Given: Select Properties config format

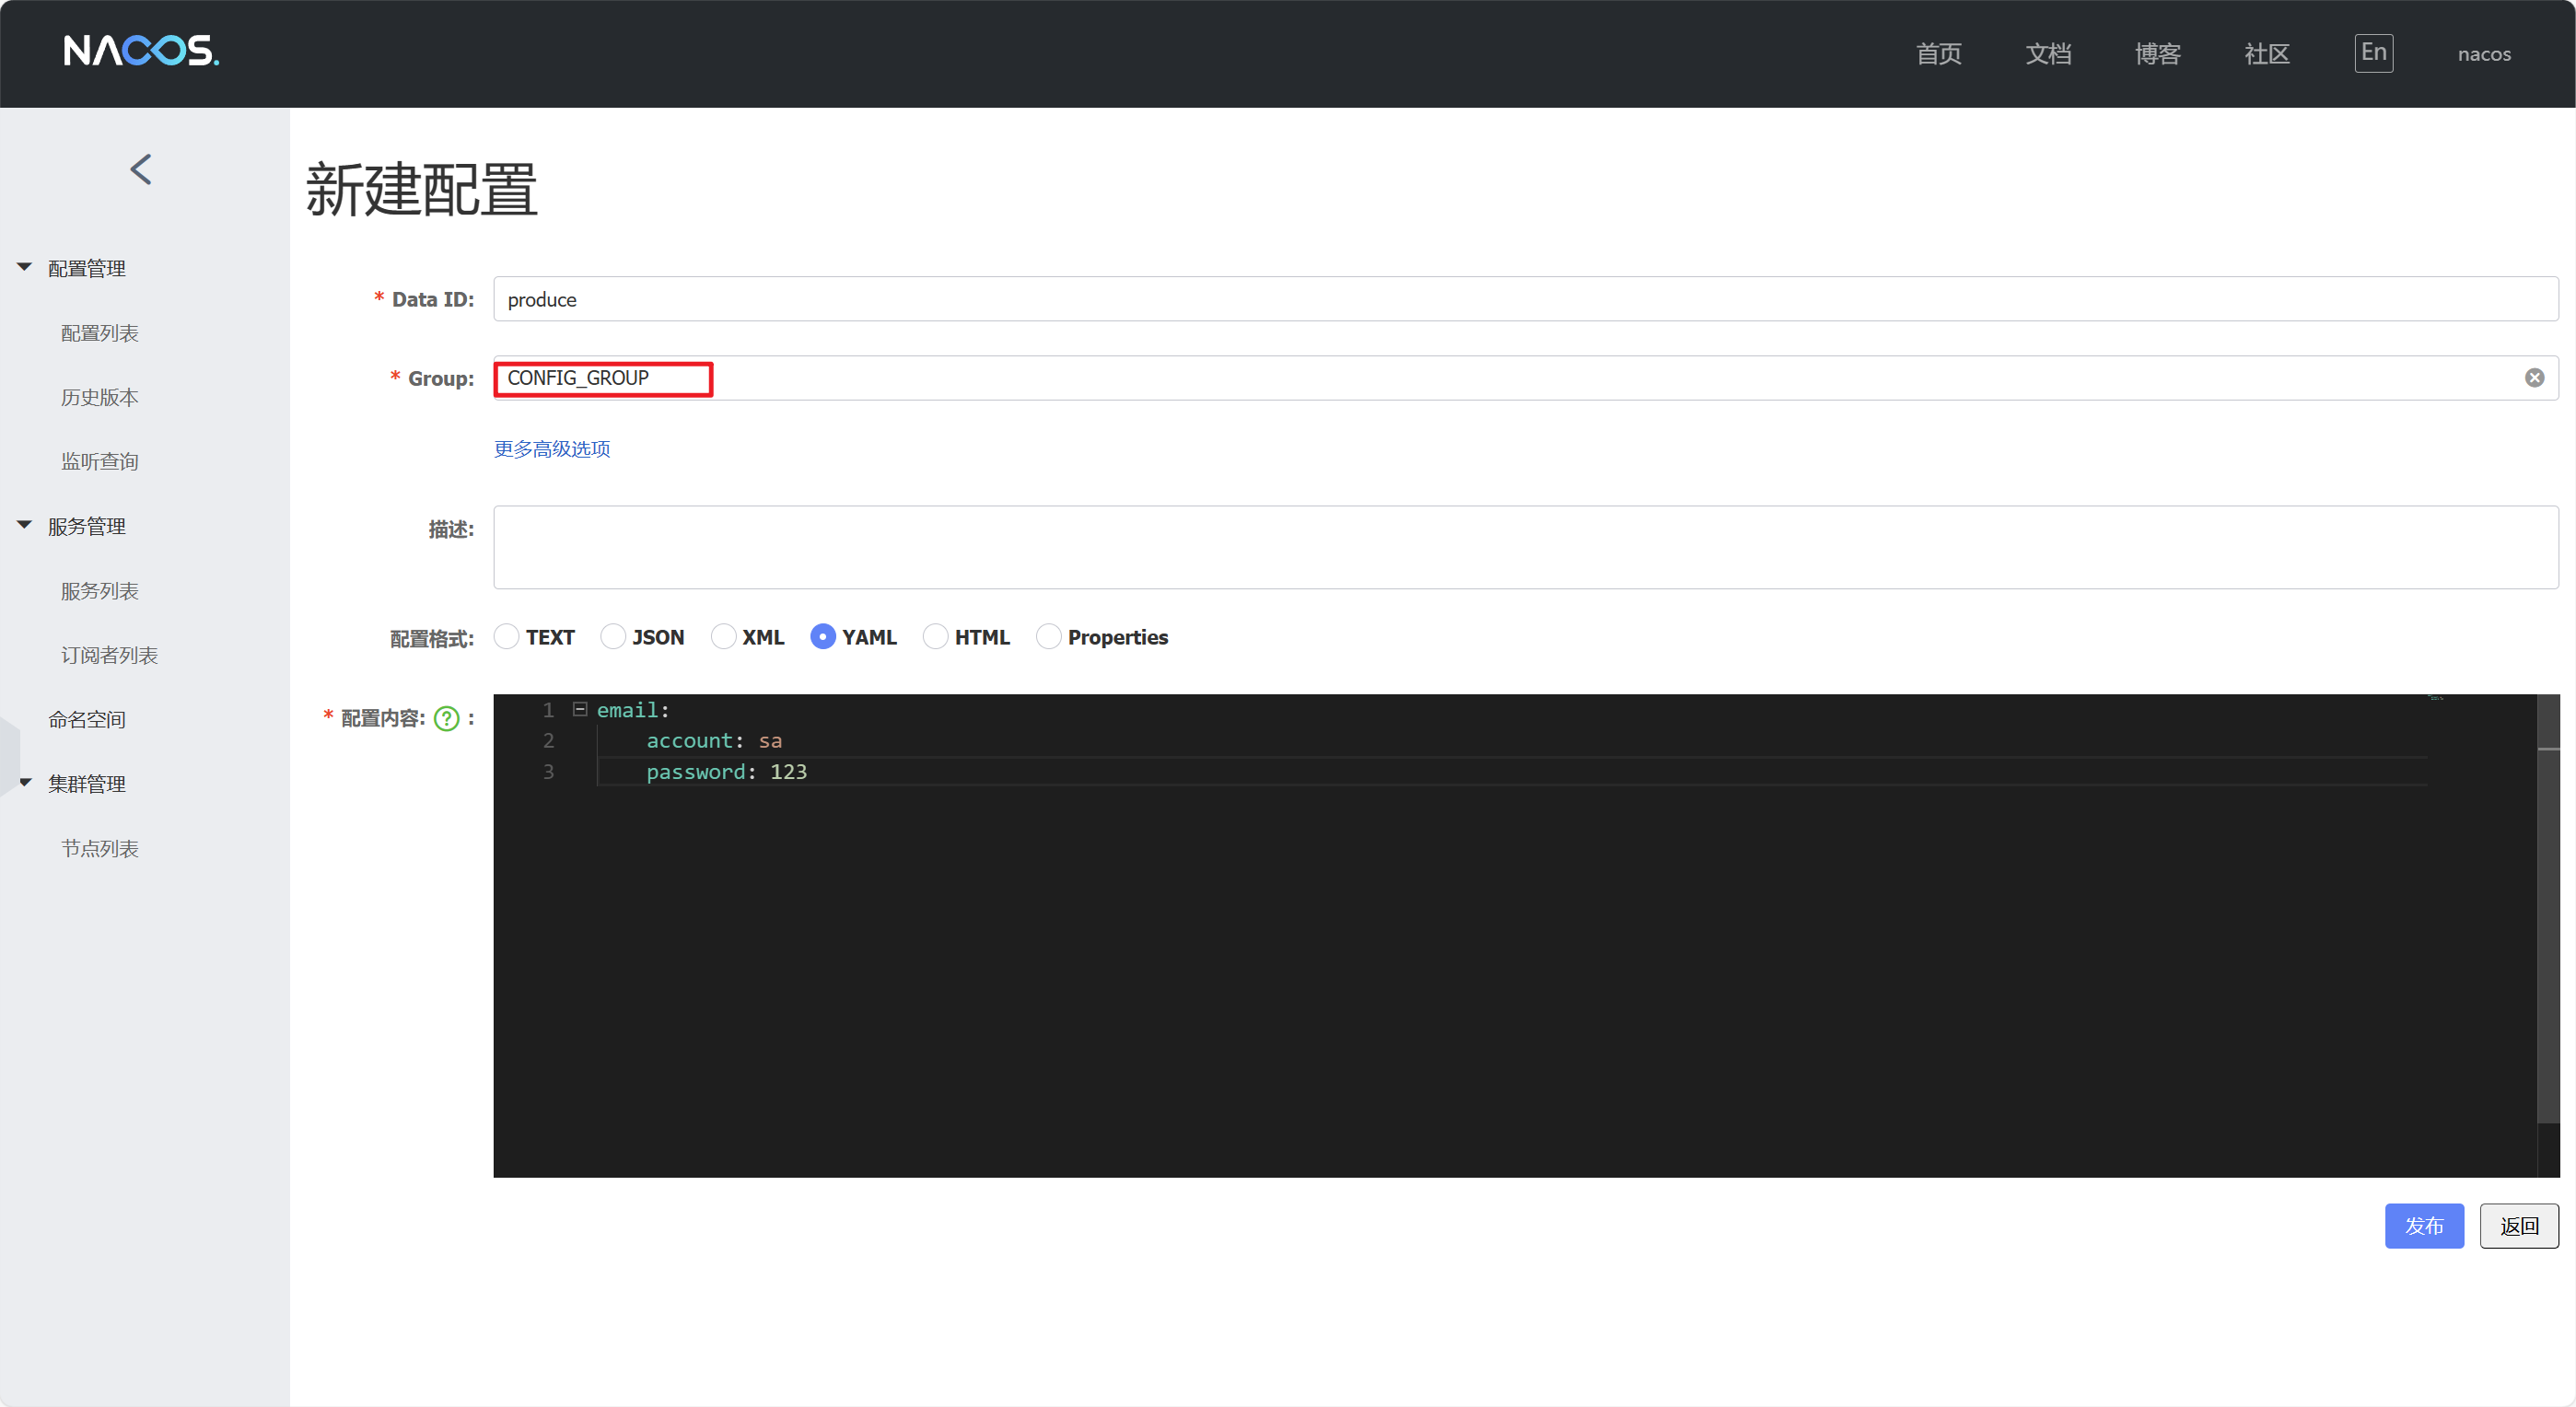Looking at the screenshot, I should tap(1048, 637).
